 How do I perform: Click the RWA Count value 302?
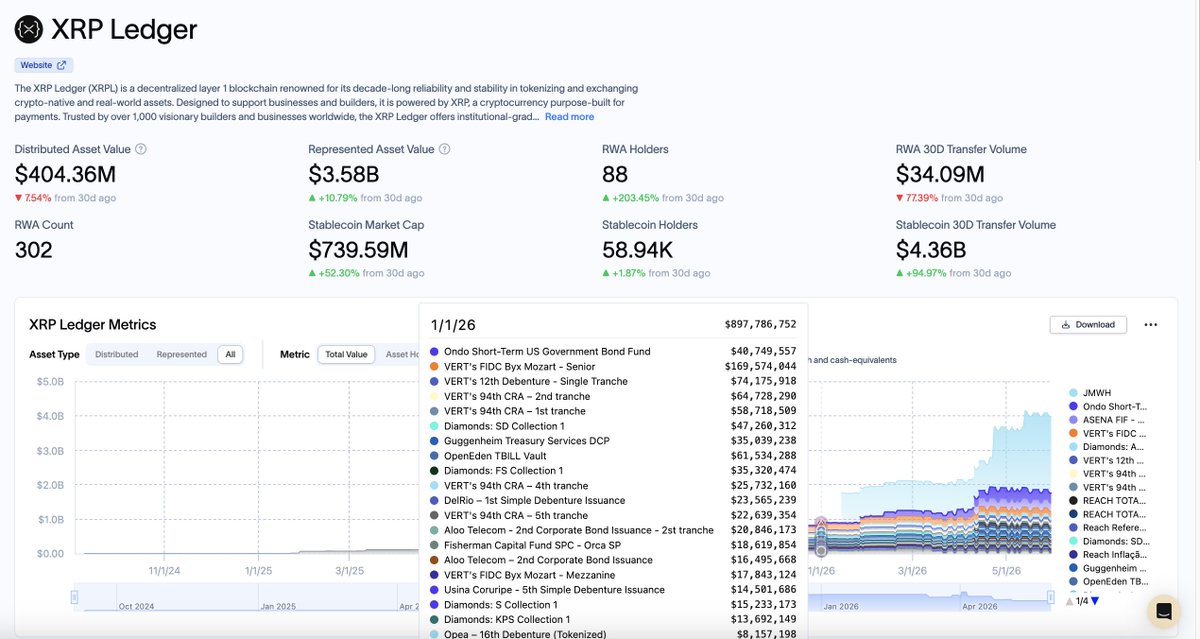[x=34, y=250]
